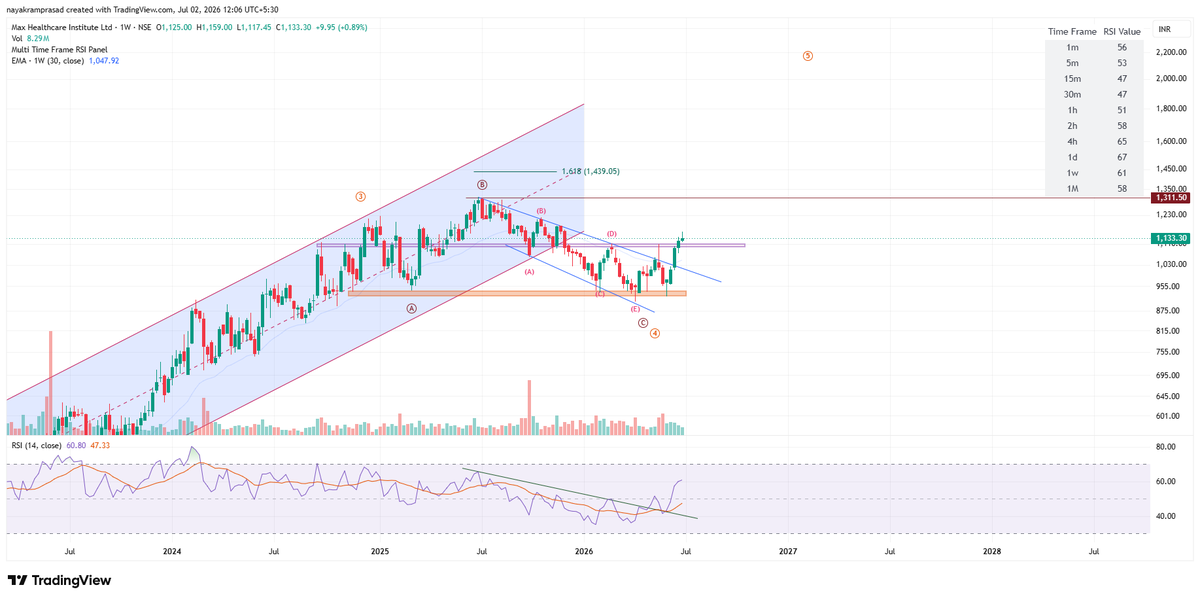Click the 2028 time axis label
Viewport: 1200px width, 600px height.
click(992, 551)
